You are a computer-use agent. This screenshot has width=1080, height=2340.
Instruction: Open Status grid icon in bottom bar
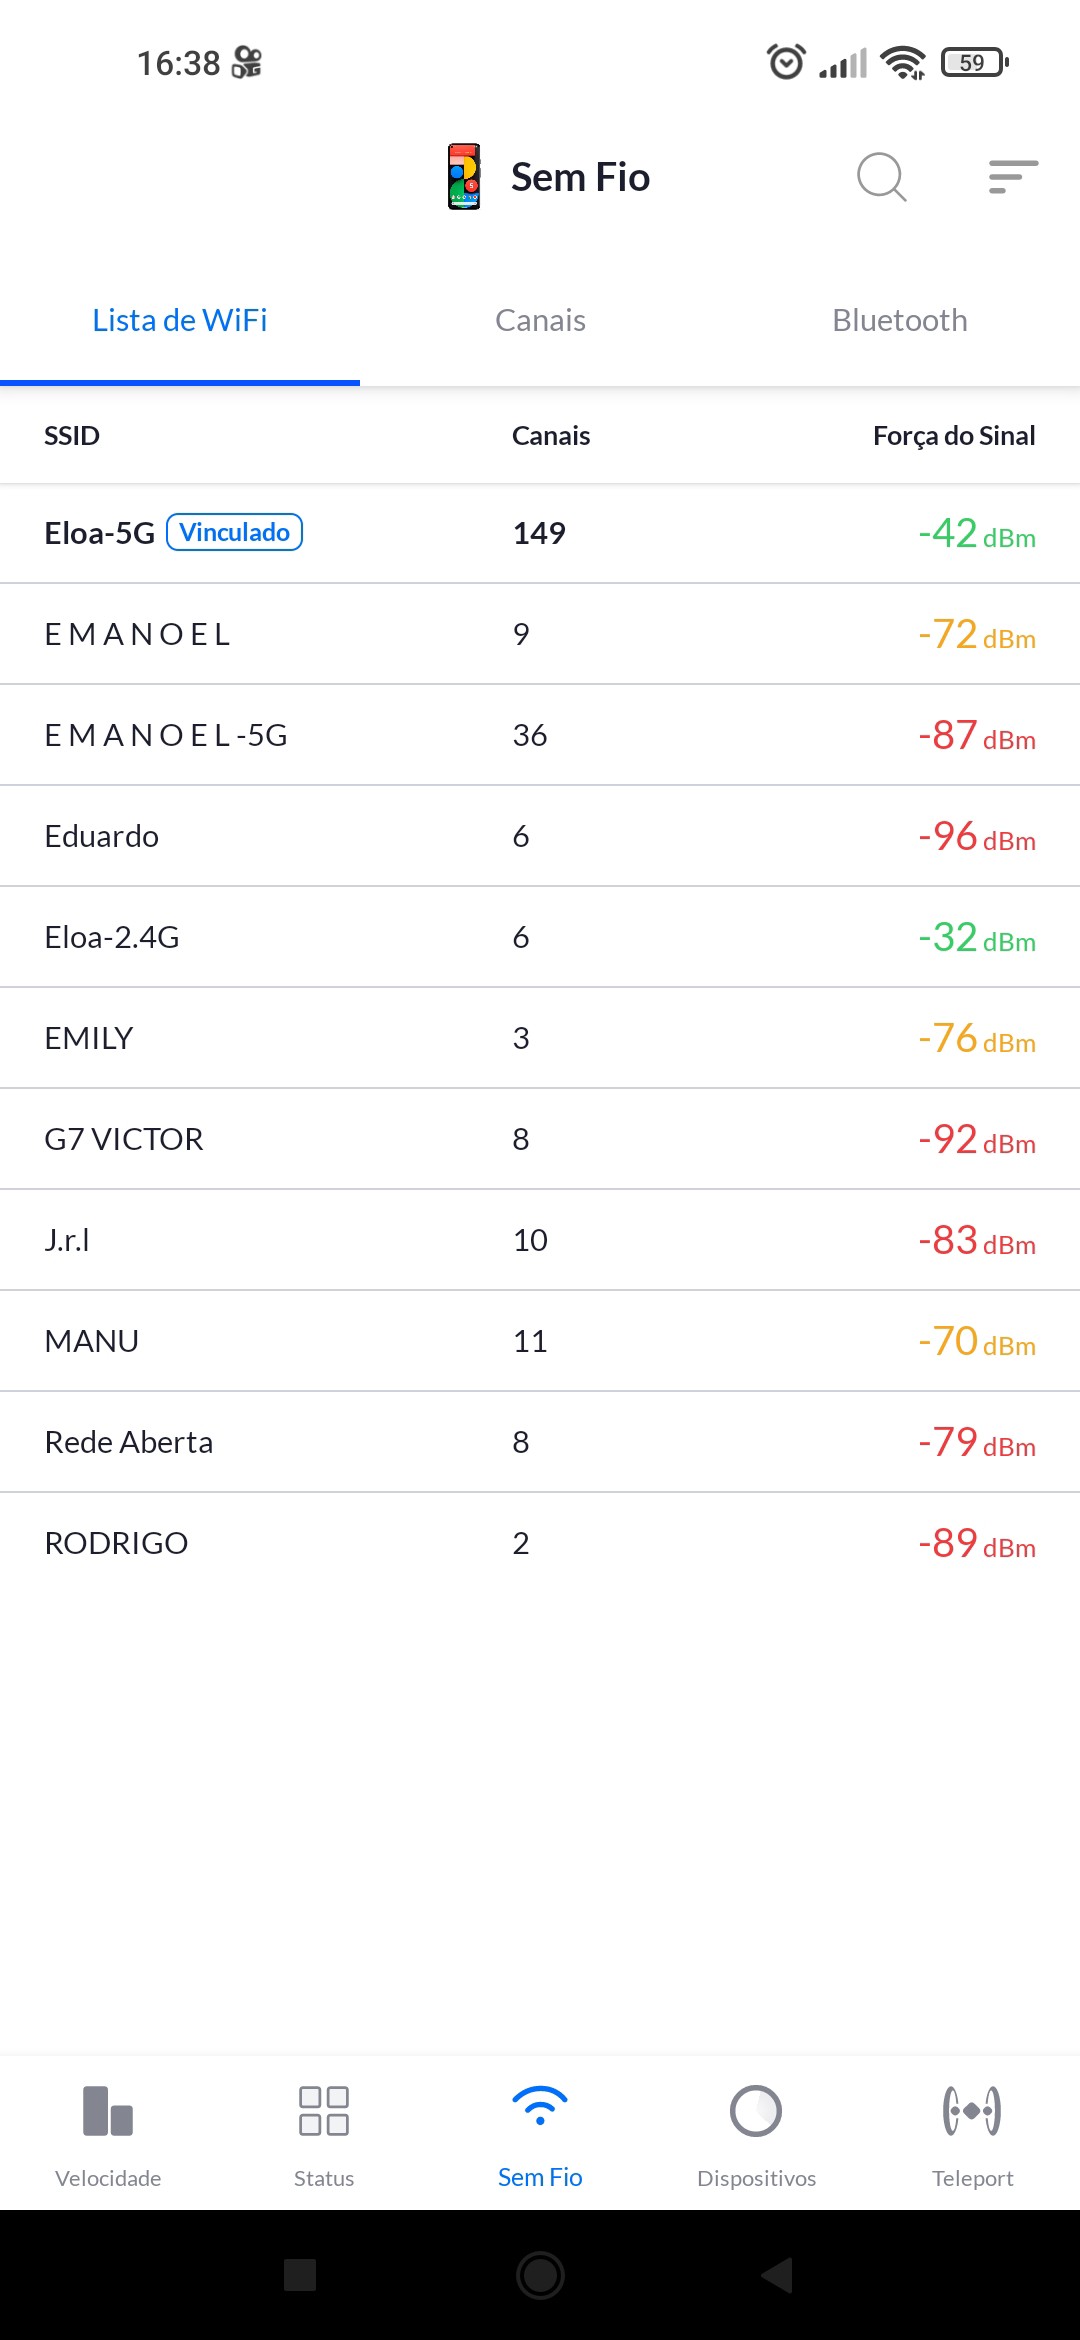(324, 2132)
